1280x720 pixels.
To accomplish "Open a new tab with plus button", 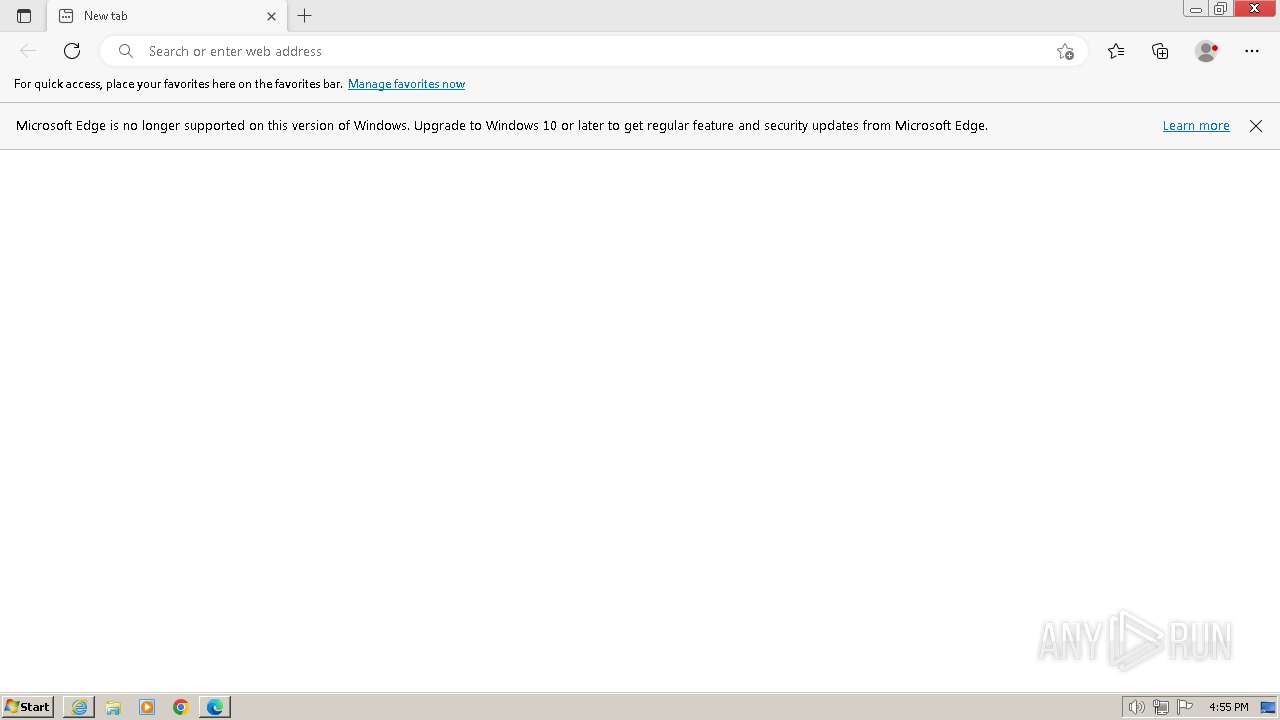I will 305,16.
